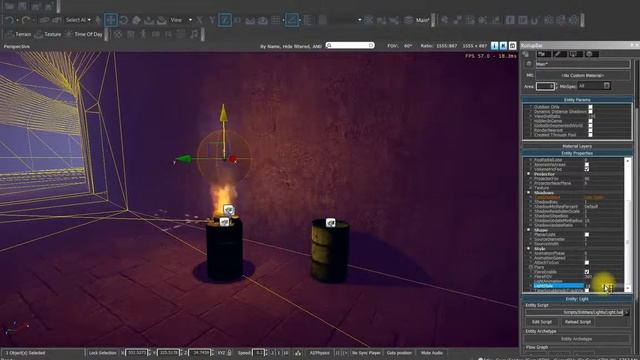Expand the Material Layers rollup
640x360 pixels.
pyautogui.click(x=577, y=146)
